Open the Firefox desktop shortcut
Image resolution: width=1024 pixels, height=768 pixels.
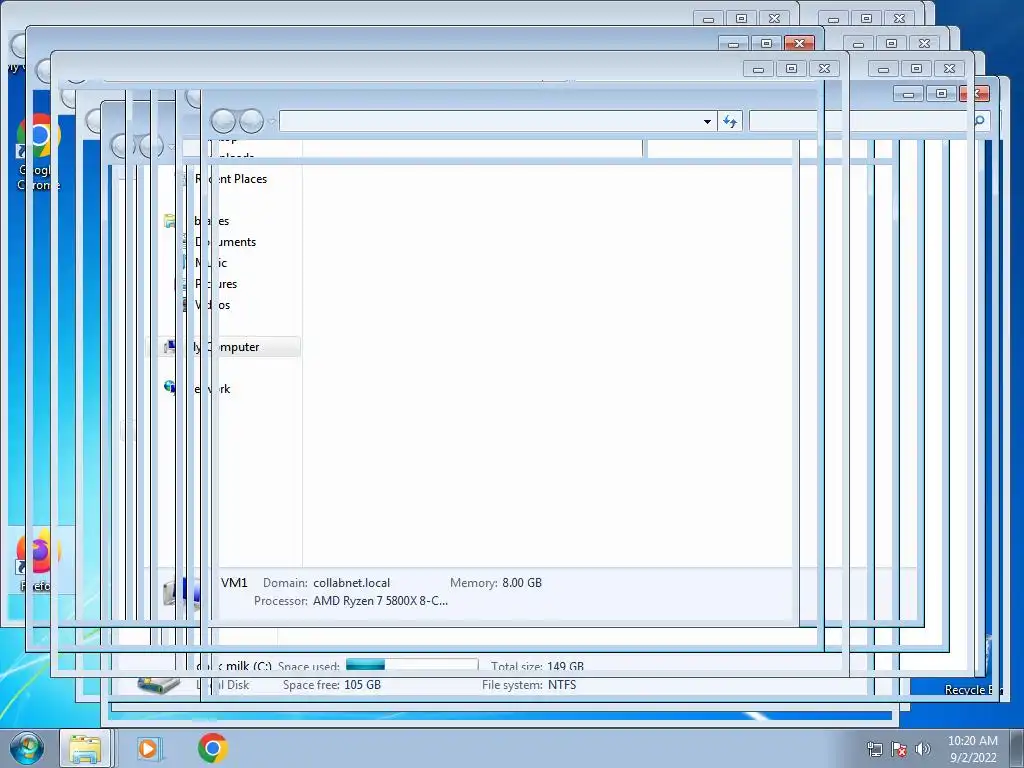(x=39, y=560)
